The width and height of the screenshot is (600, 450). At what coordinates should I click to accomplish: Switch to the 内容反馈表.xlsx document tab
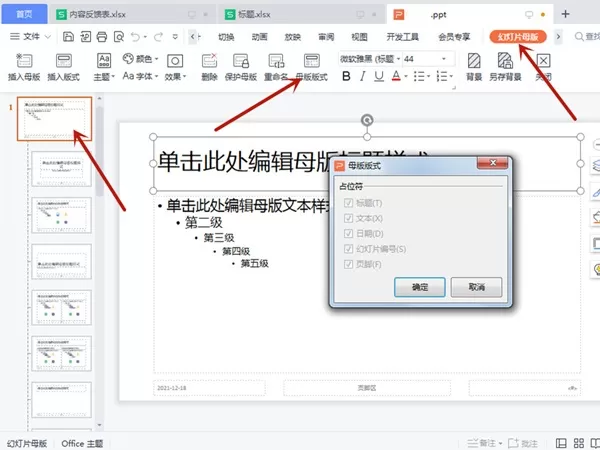[x=132, y=15]
